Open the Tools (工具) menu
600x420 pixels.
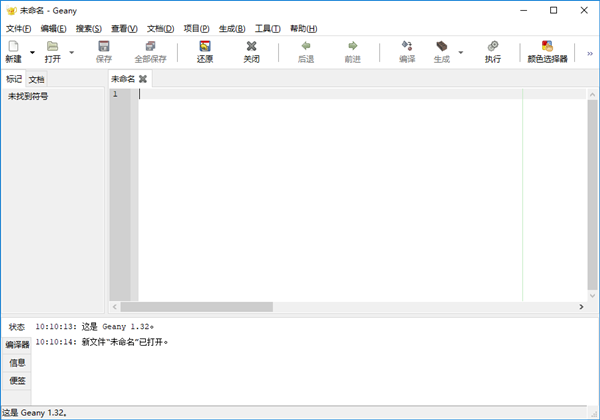coord(267,29)
